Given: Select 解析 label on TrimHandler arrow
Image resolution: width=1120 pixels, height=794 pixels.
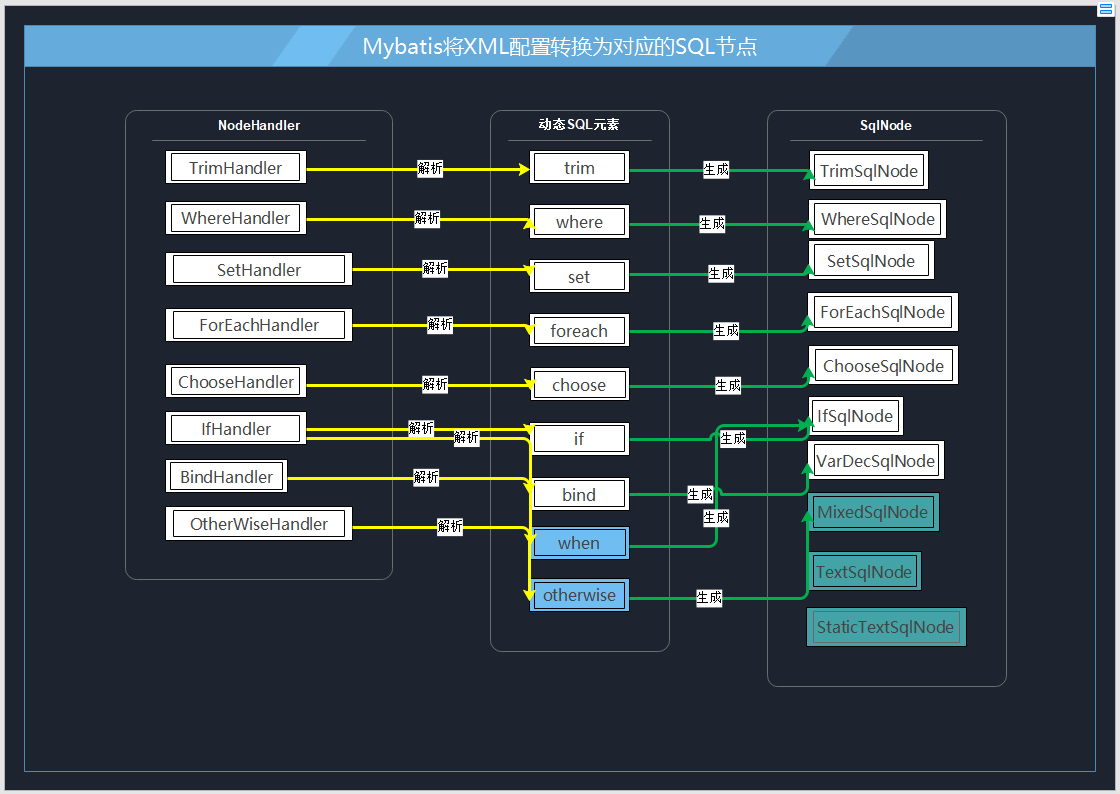Looking at the screenshot, I should [430, 169].
